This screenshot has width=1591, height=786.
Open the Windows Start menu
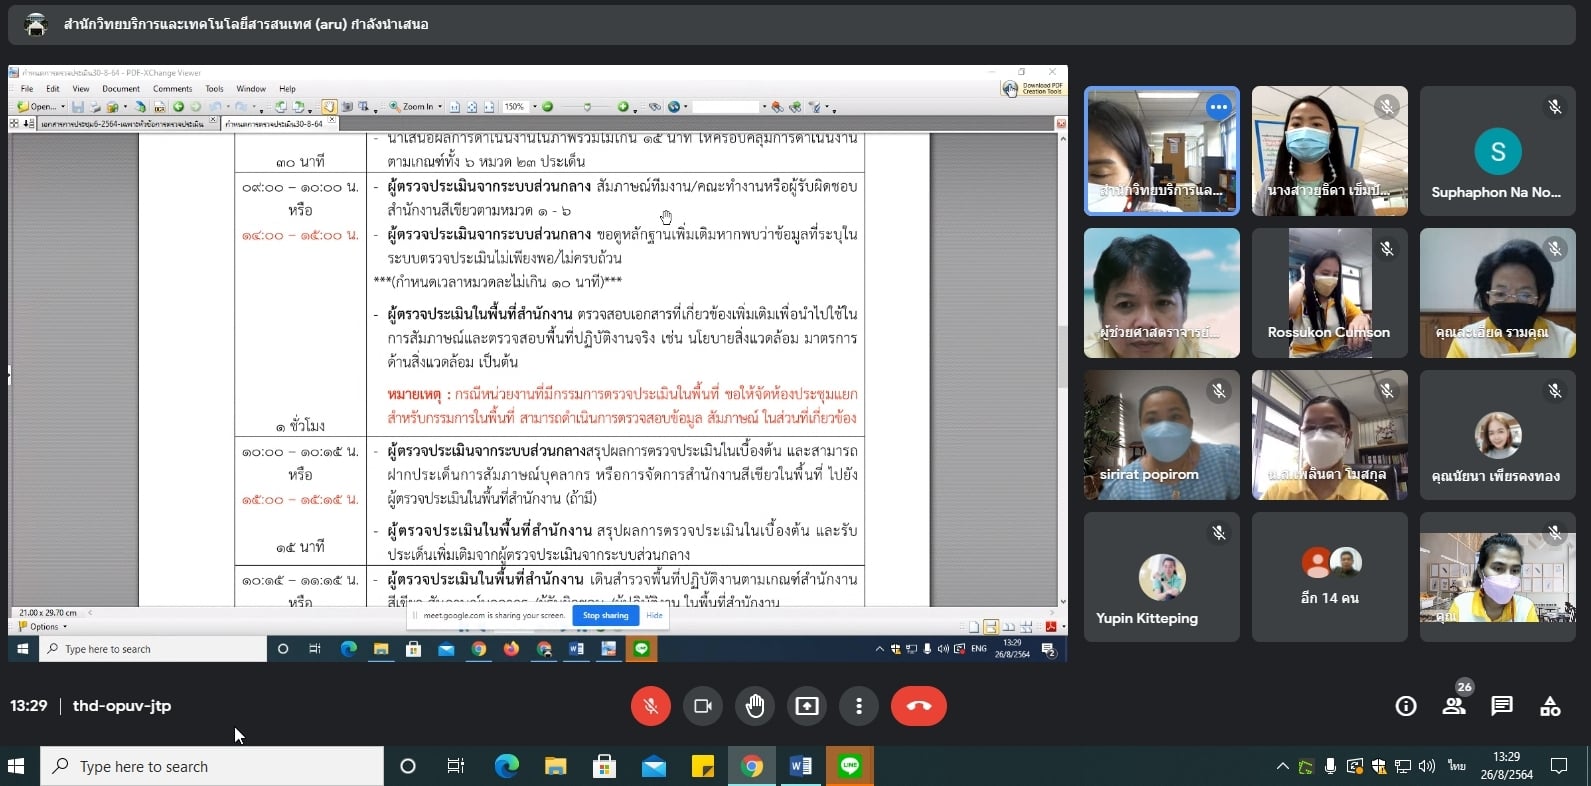16,766
